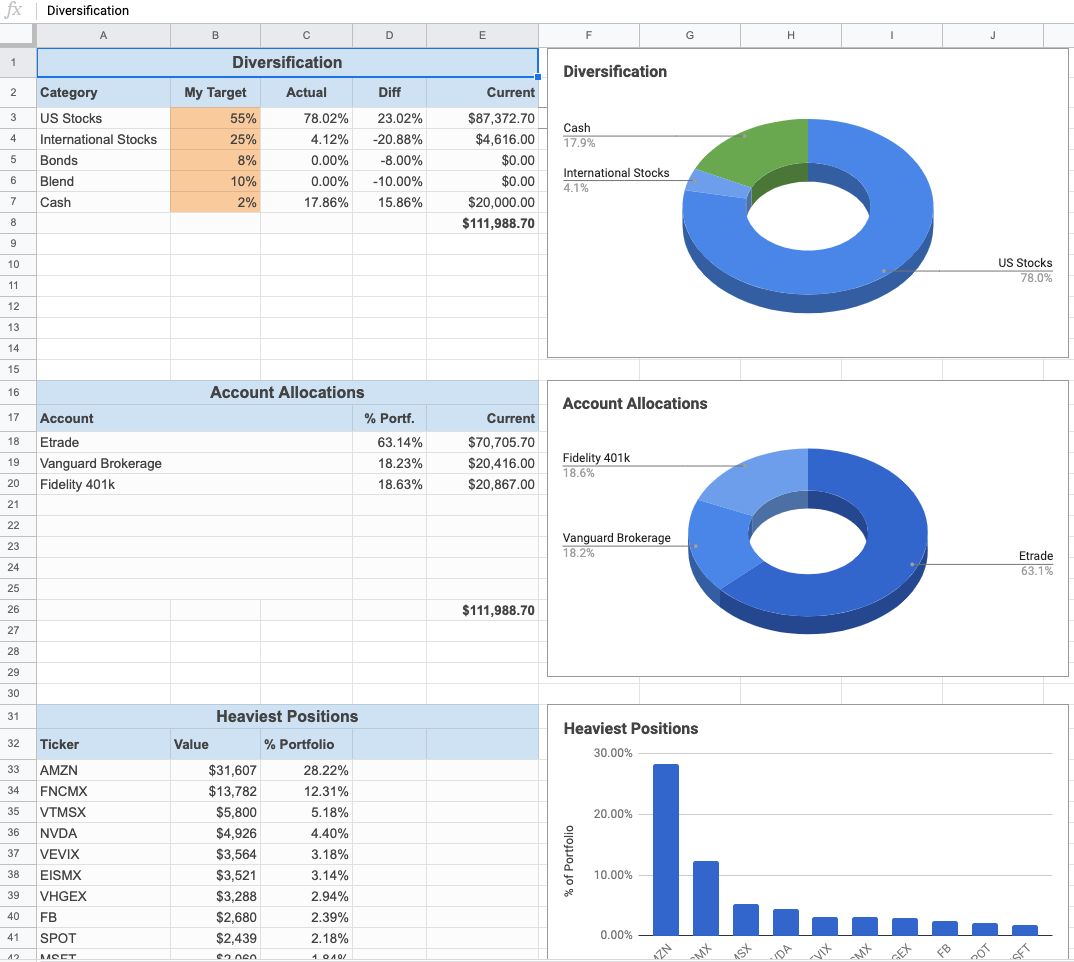Select column G header

[690, 35]
